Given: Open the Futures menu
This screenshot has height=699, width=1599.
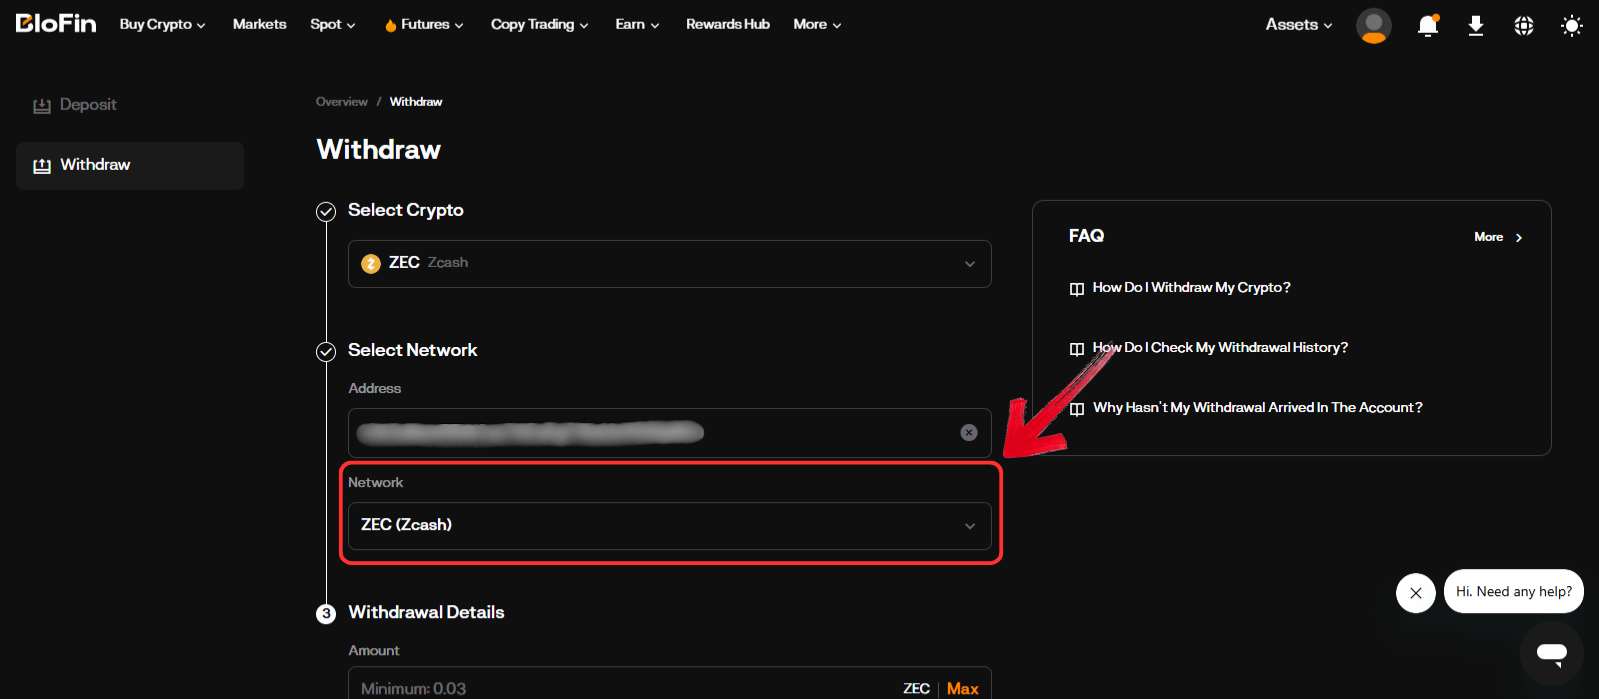Looking at the screenshot, I should [x=424, y=25].
